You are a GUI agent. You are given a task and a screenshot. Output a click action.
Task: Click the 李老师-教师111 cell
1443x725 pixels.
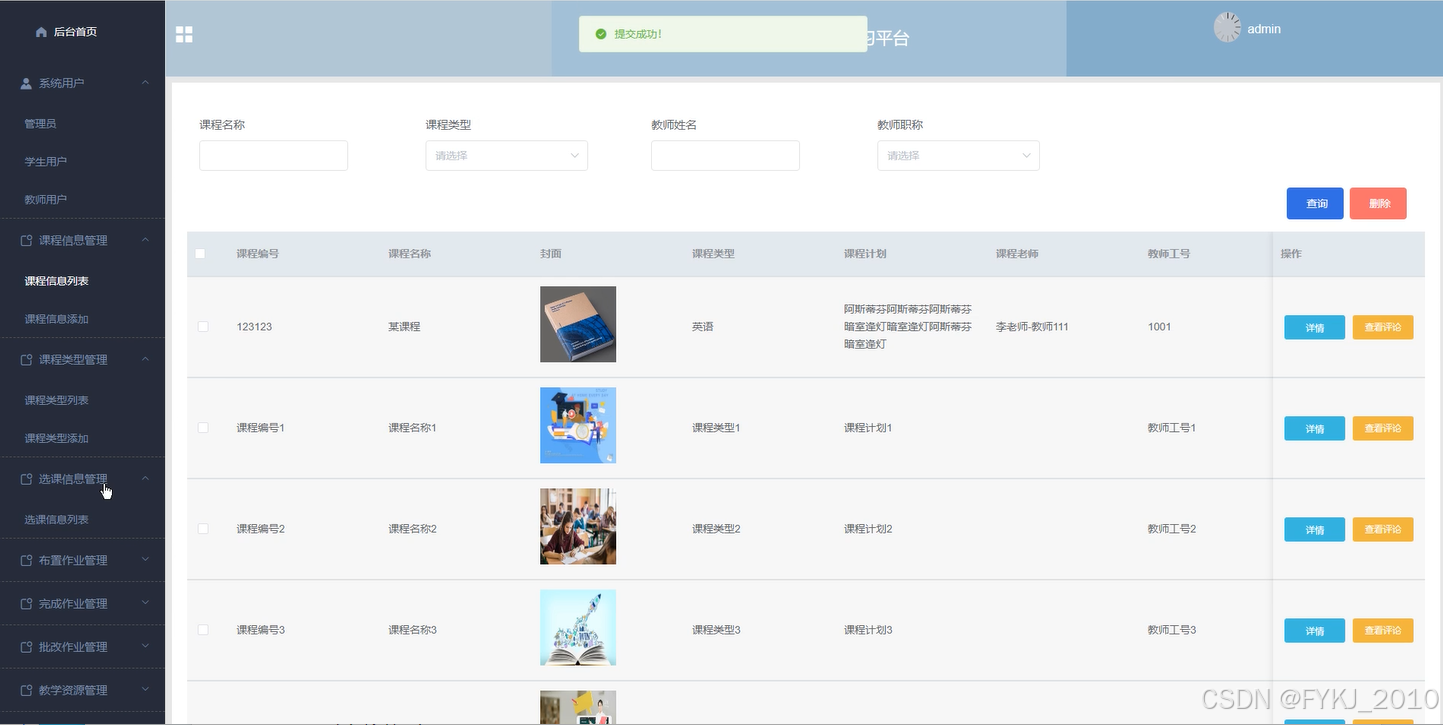point(1032,327)
